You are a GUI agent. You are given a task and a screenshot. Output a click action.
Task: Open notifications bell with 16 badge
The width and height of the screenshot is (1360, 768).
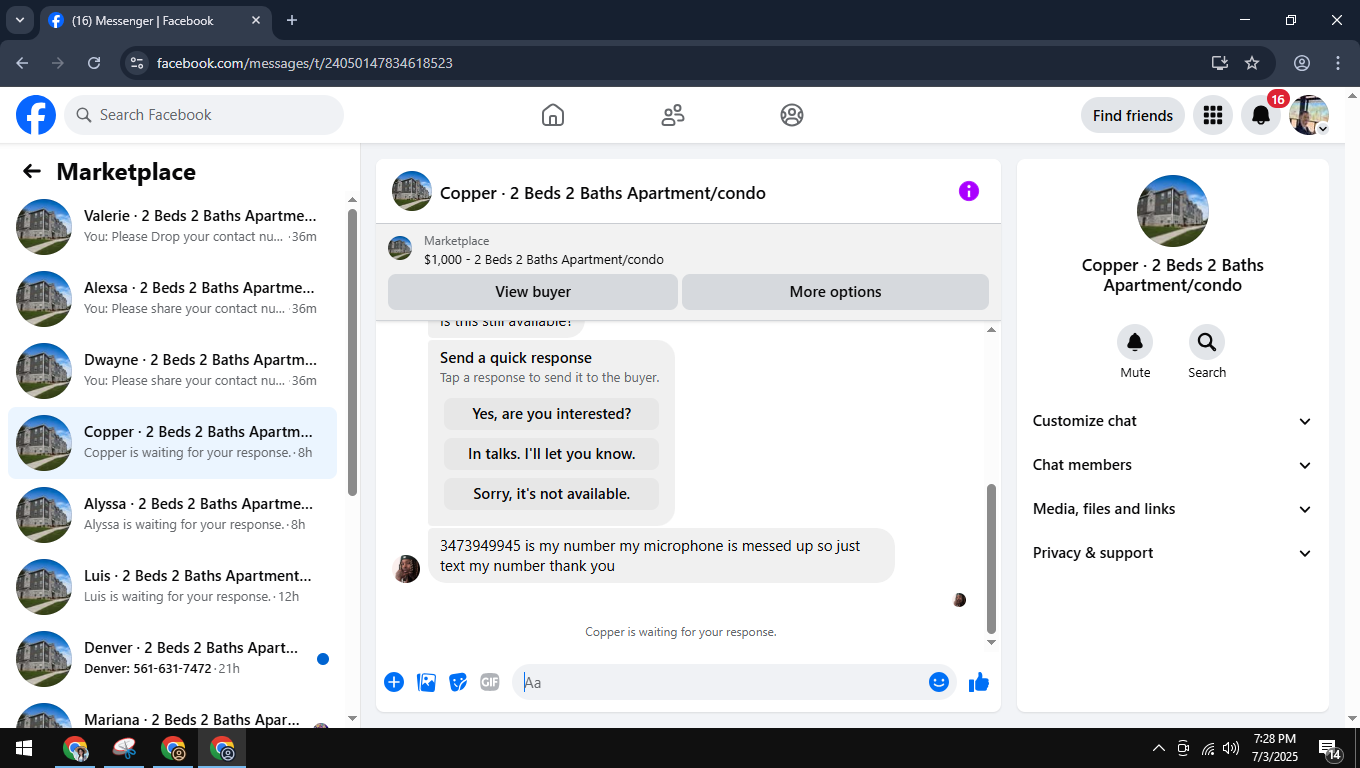coord(1261,115)
